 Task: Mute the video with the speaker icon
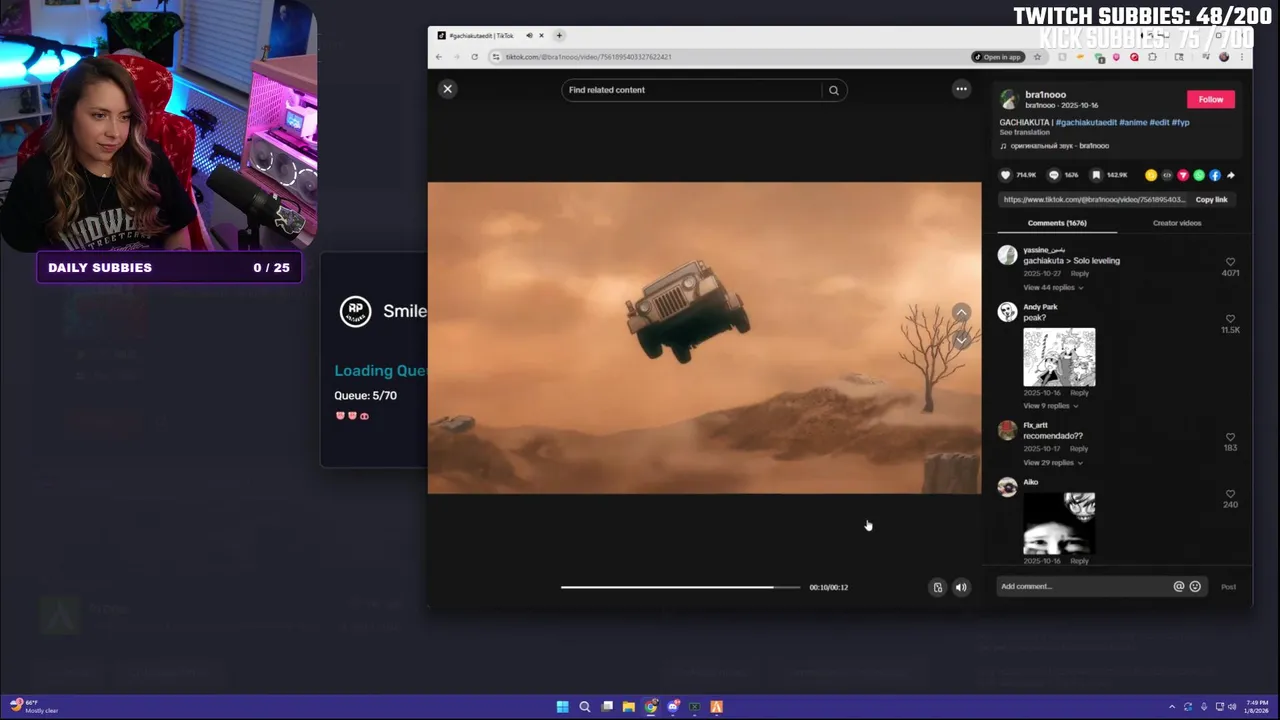[x=961, y=587]
